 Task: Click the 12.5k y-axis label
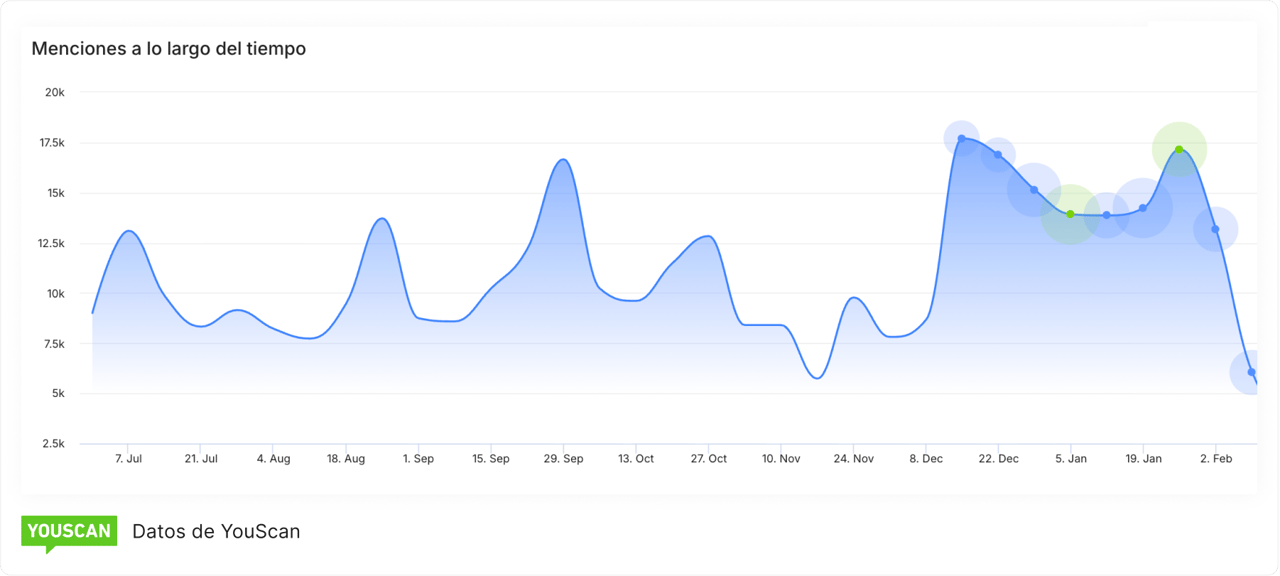click(49, 243)
